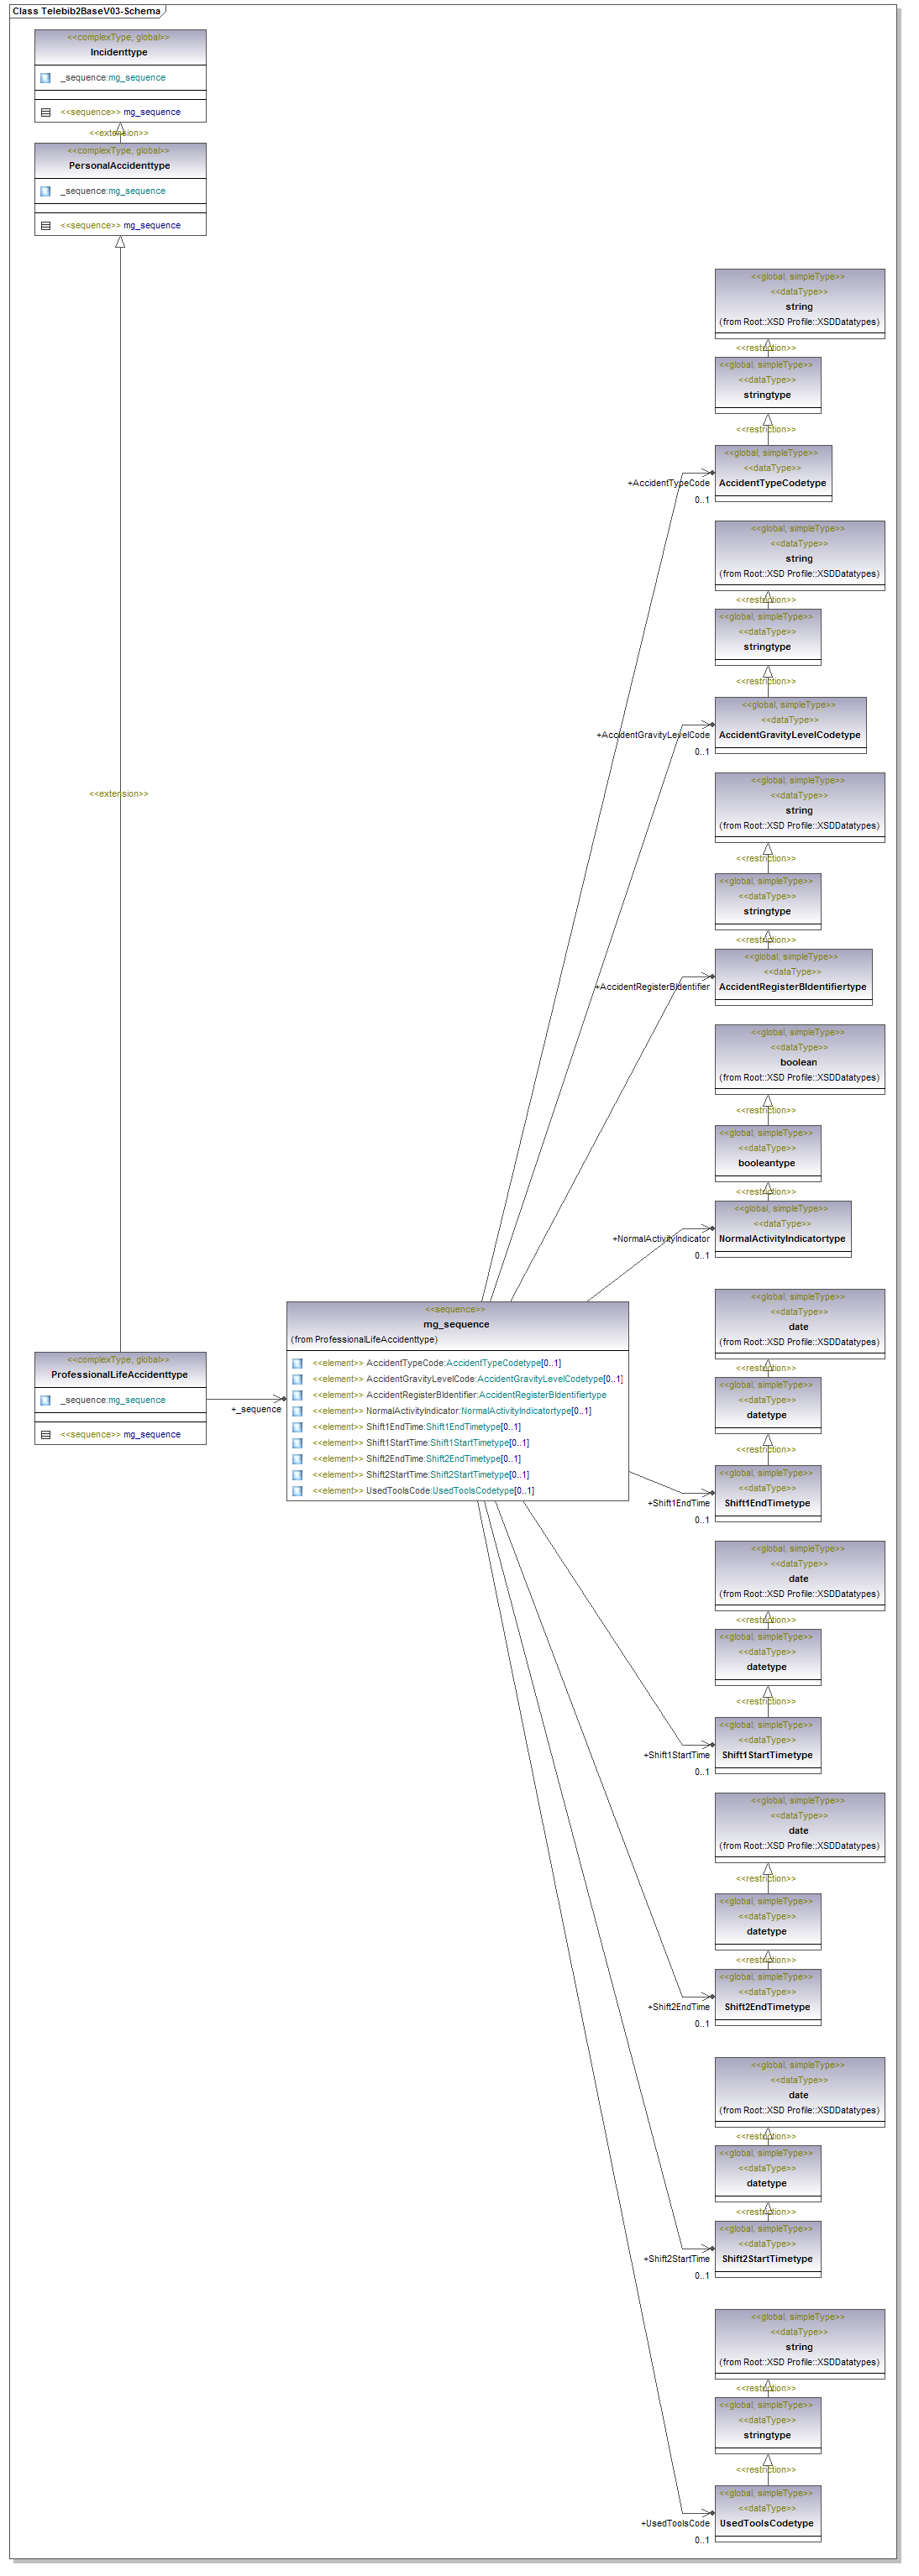This screenshot has width=919, height=2576.
Task: Select the Shift2EndTime element row in mg_sequence
Action: pyautogui.click(x=442, y=1459)
